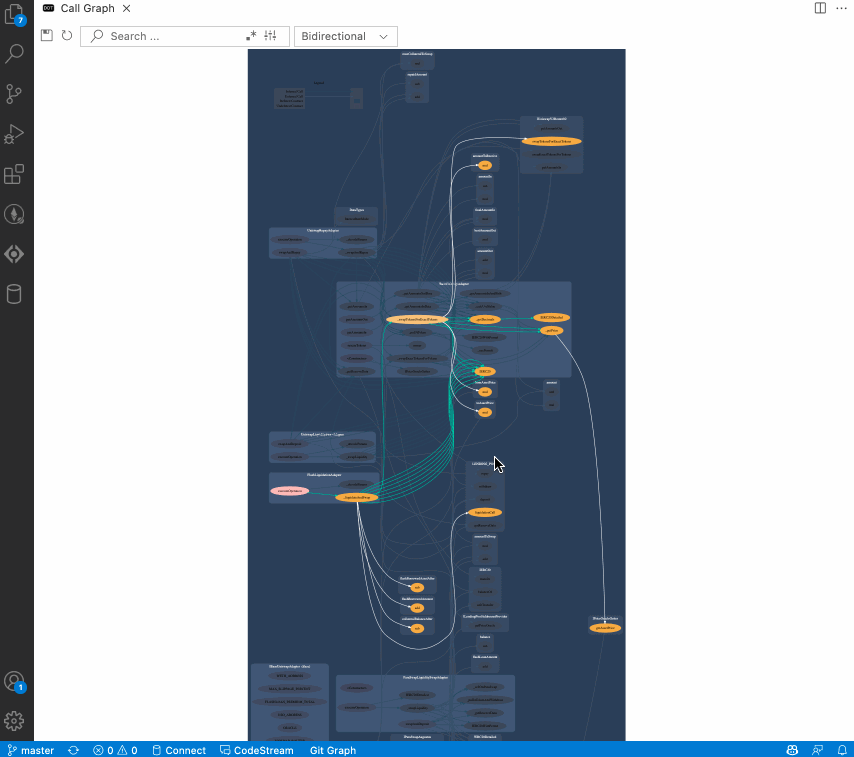The image size is (854, 757).
Task: Open the Run and Debug view
Action: 14,133
